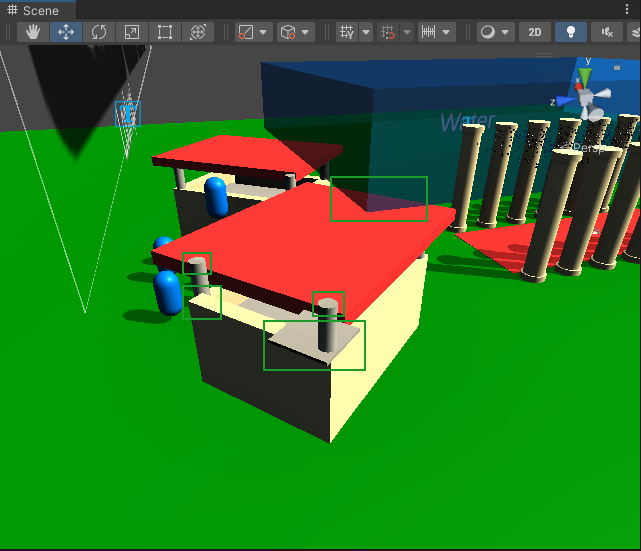Activate the Move tool
641x551 pixels.
(x=66, y=32)
